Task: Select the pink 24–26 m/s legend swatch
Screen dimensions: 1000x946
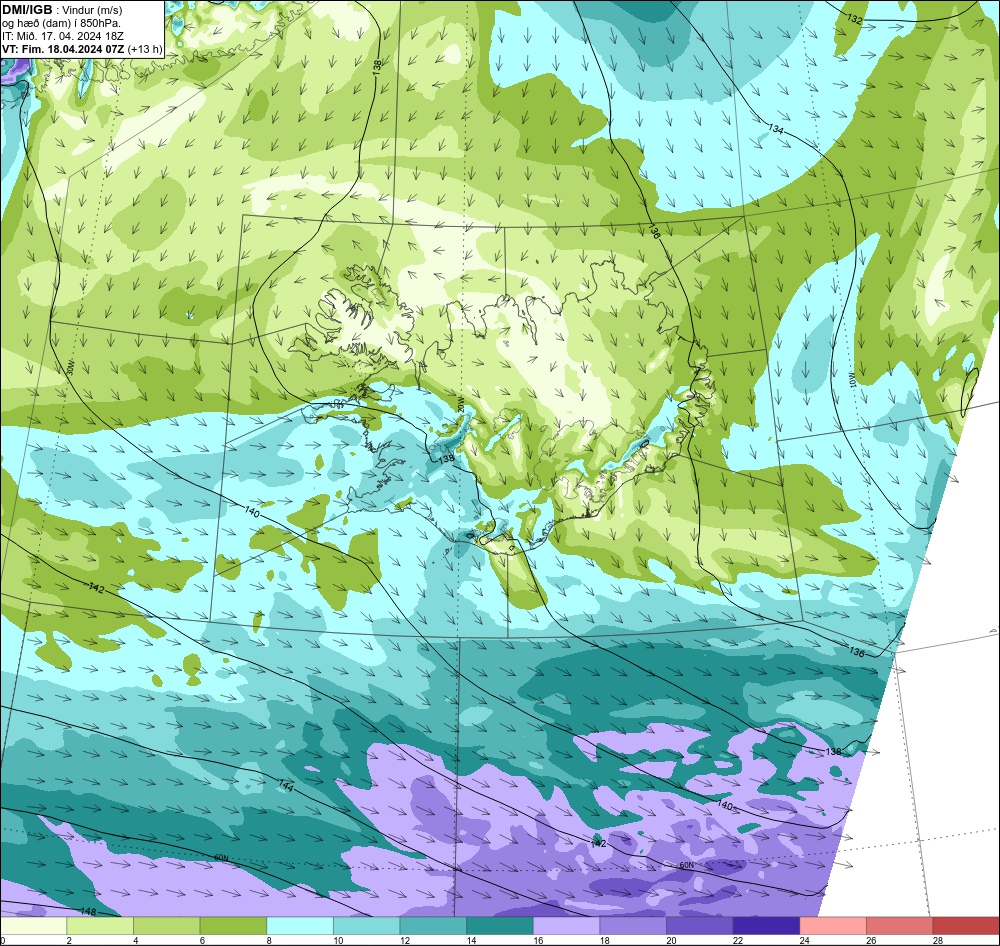Action: coord(833,926)
